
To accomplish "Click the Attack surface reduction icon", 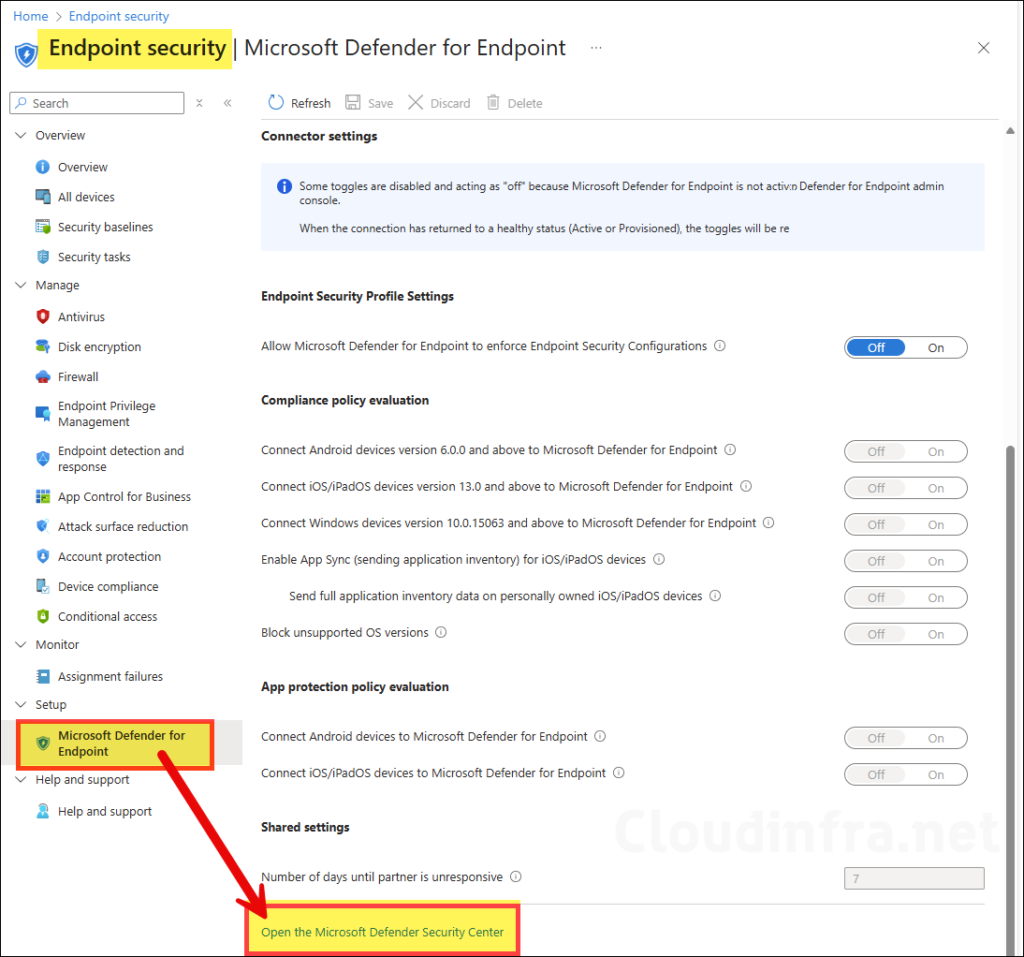I will (x=42, y=527).
